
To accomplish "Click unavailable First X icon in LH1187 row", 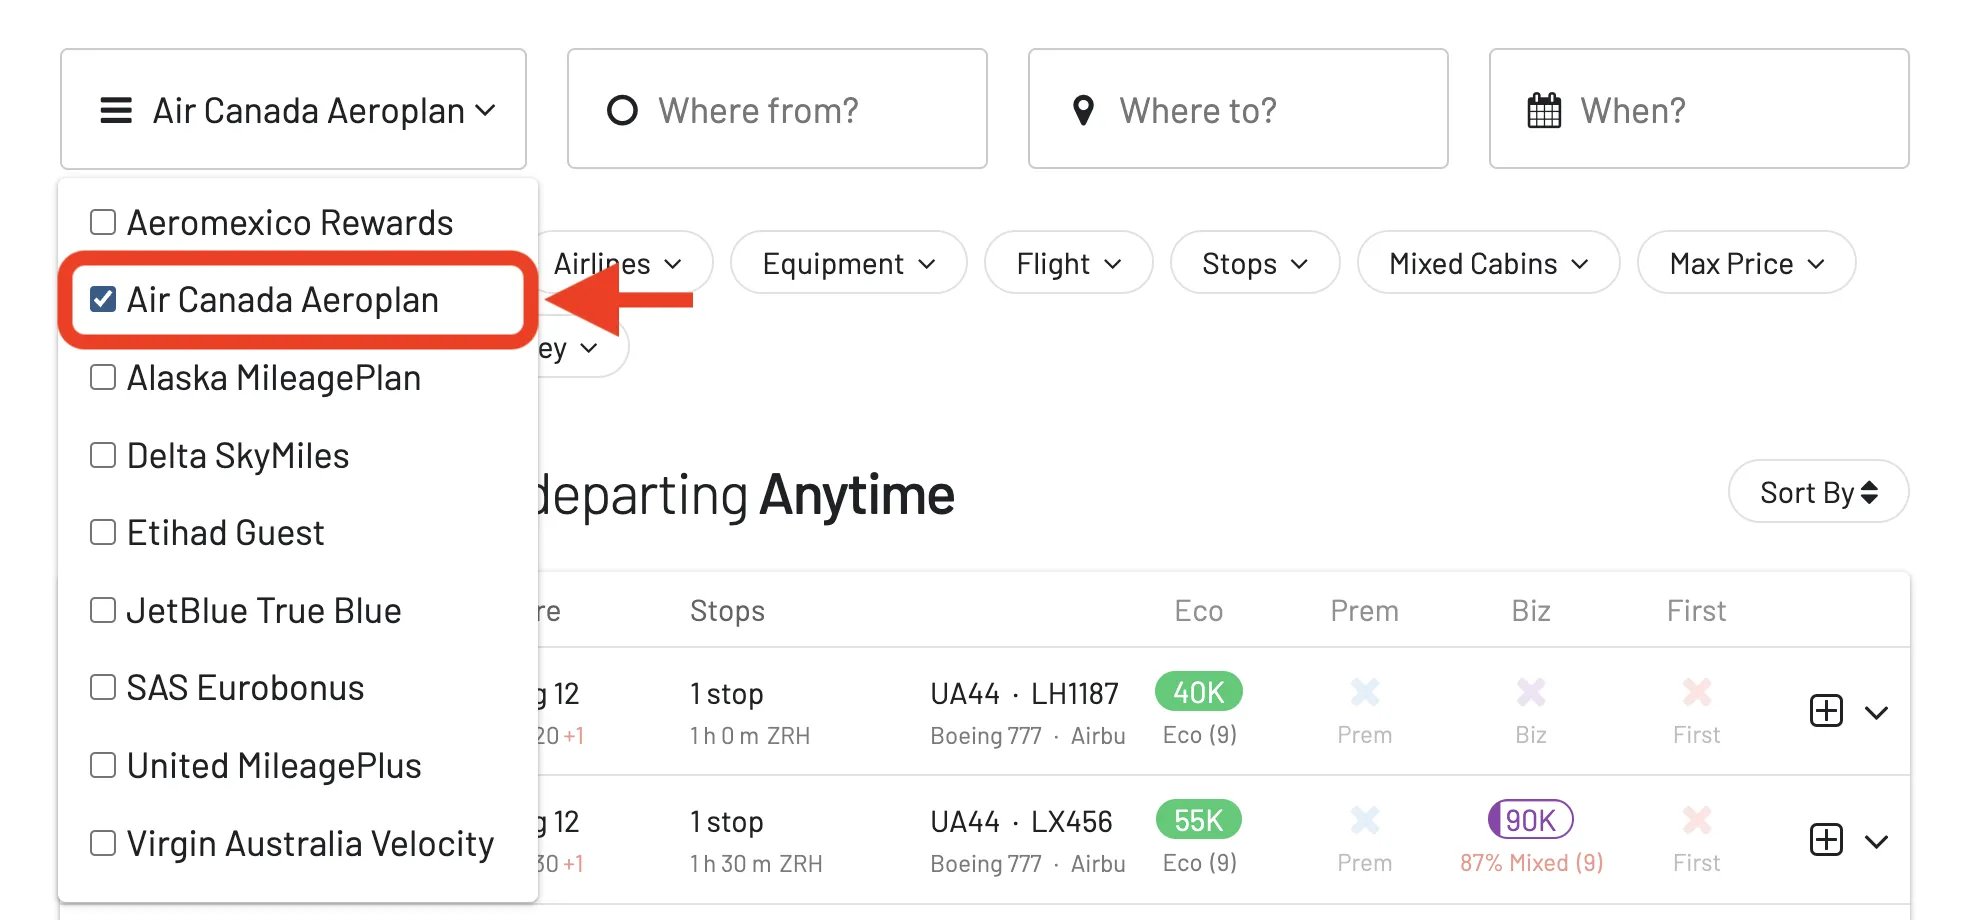I will (x=1697, y=692).
